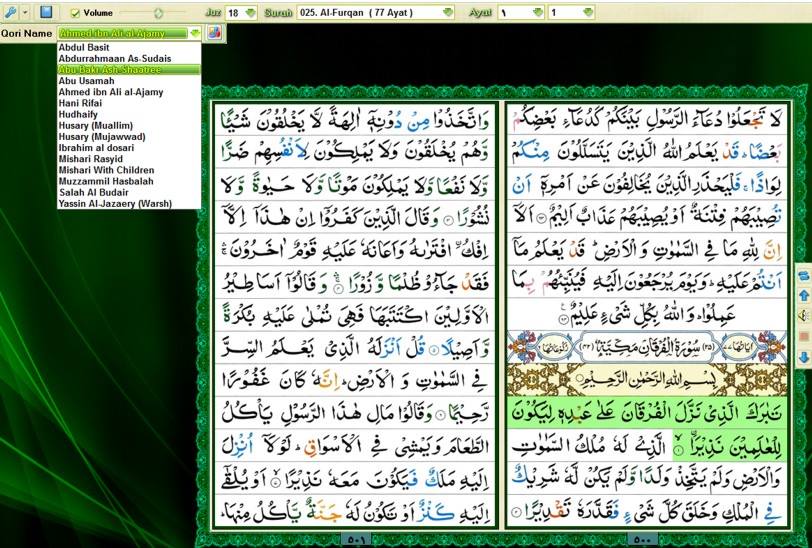Screen dimensions: 812x548
Task: Click the Surah Al-Furqan title banner
Action: [x=647, y=346]
